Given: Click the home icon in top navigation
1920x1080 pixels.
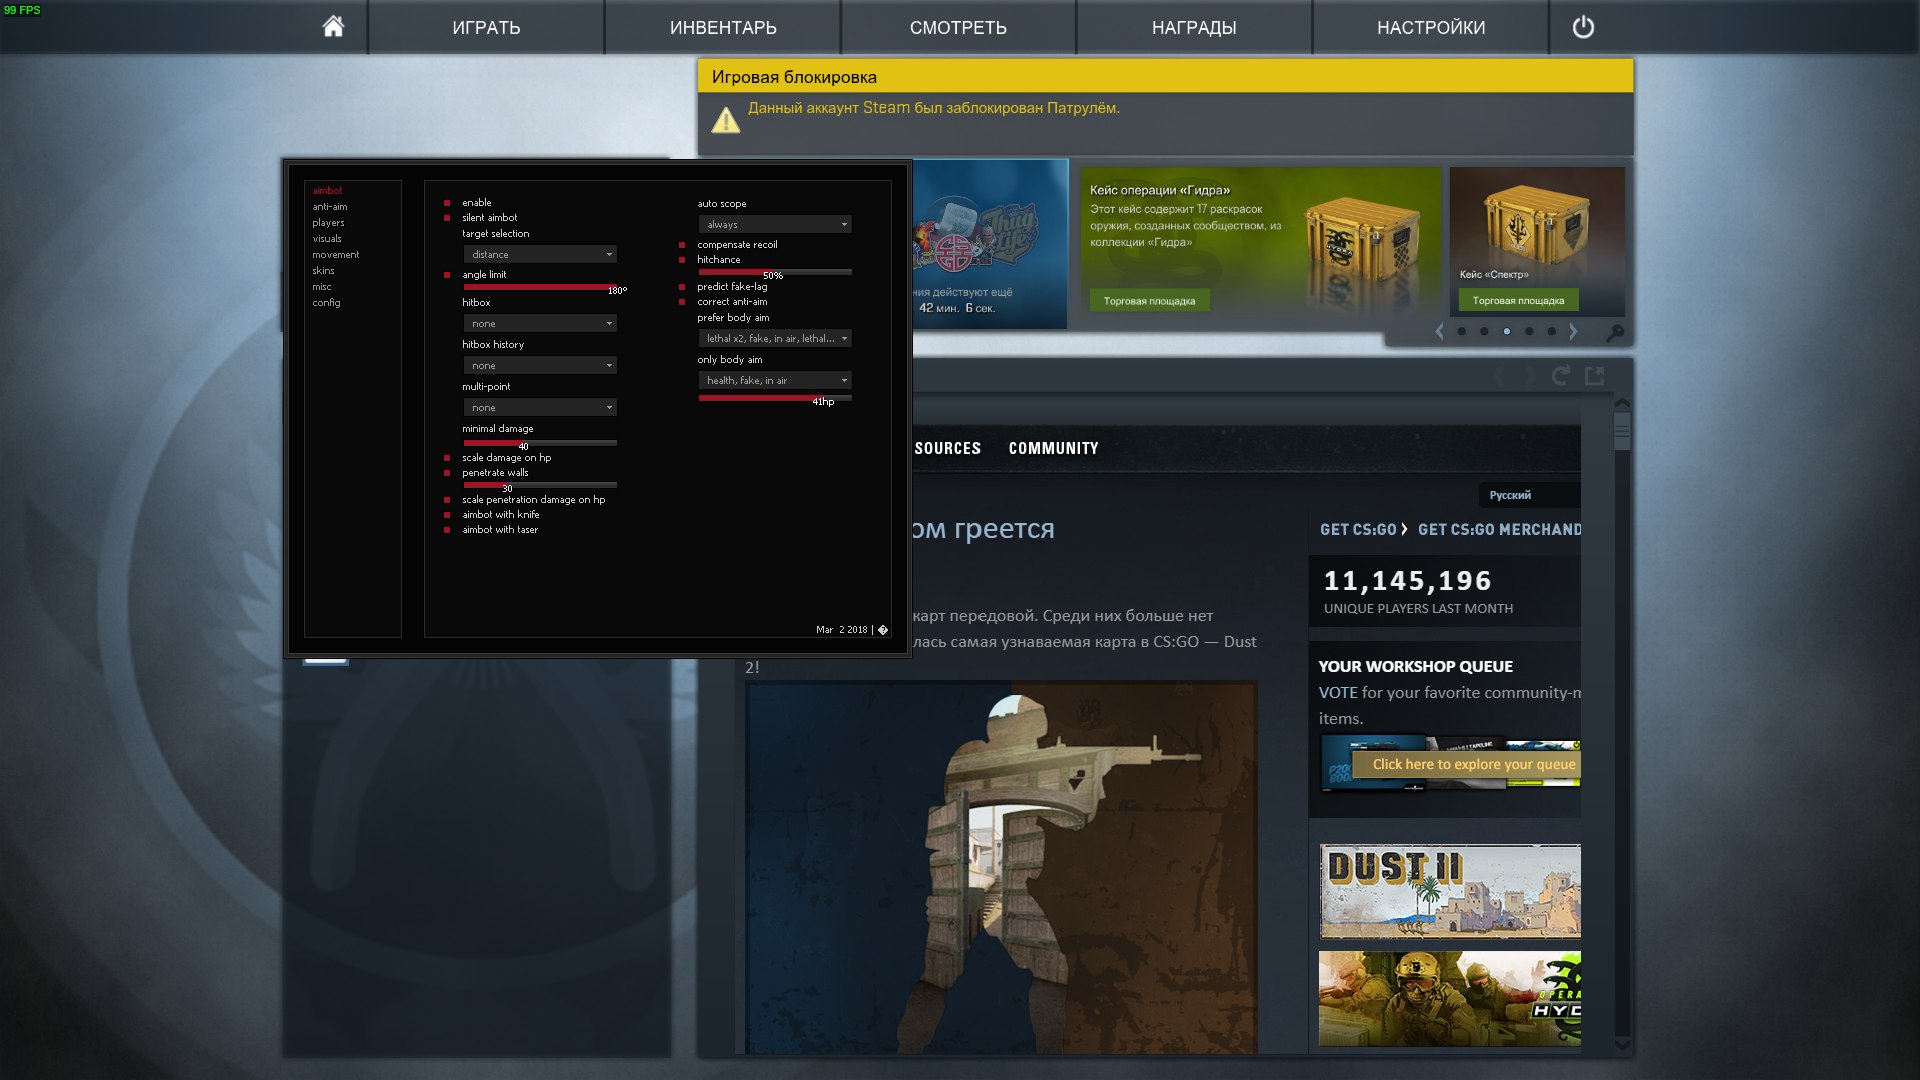Looking at the screenshot, I should pos(333,27).
